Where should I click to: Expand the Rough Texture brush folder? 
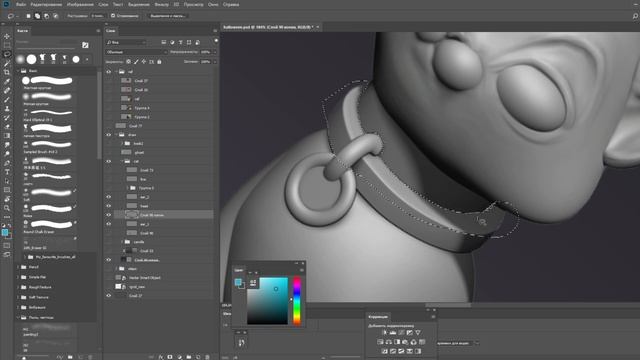(18, 287)
